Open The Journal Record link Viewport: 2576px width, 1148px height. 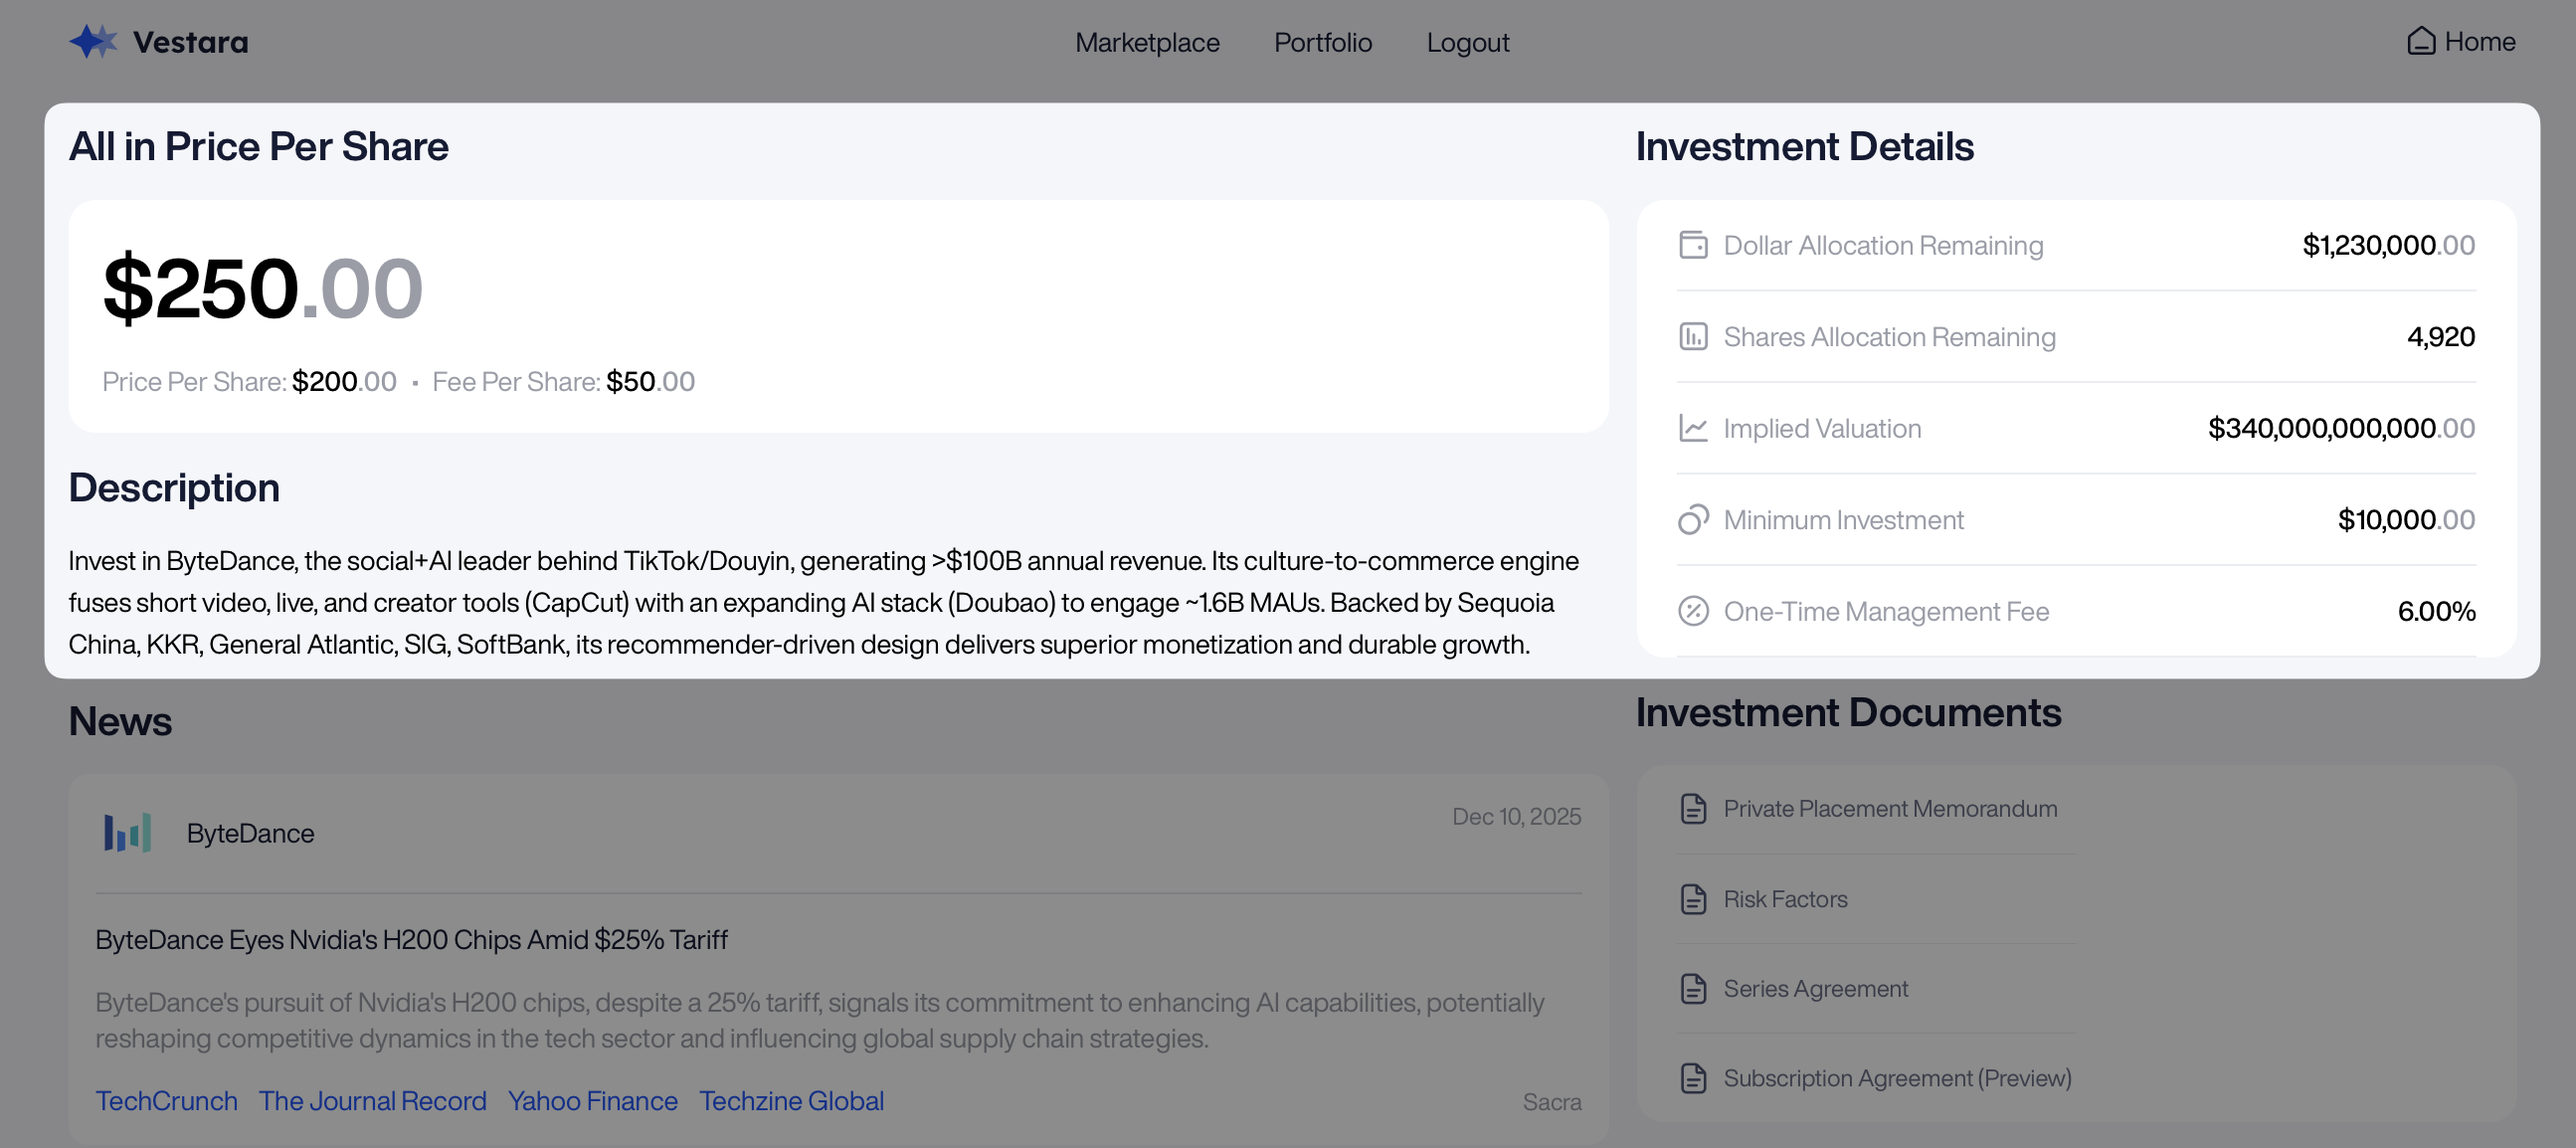tap(372, 1100)
